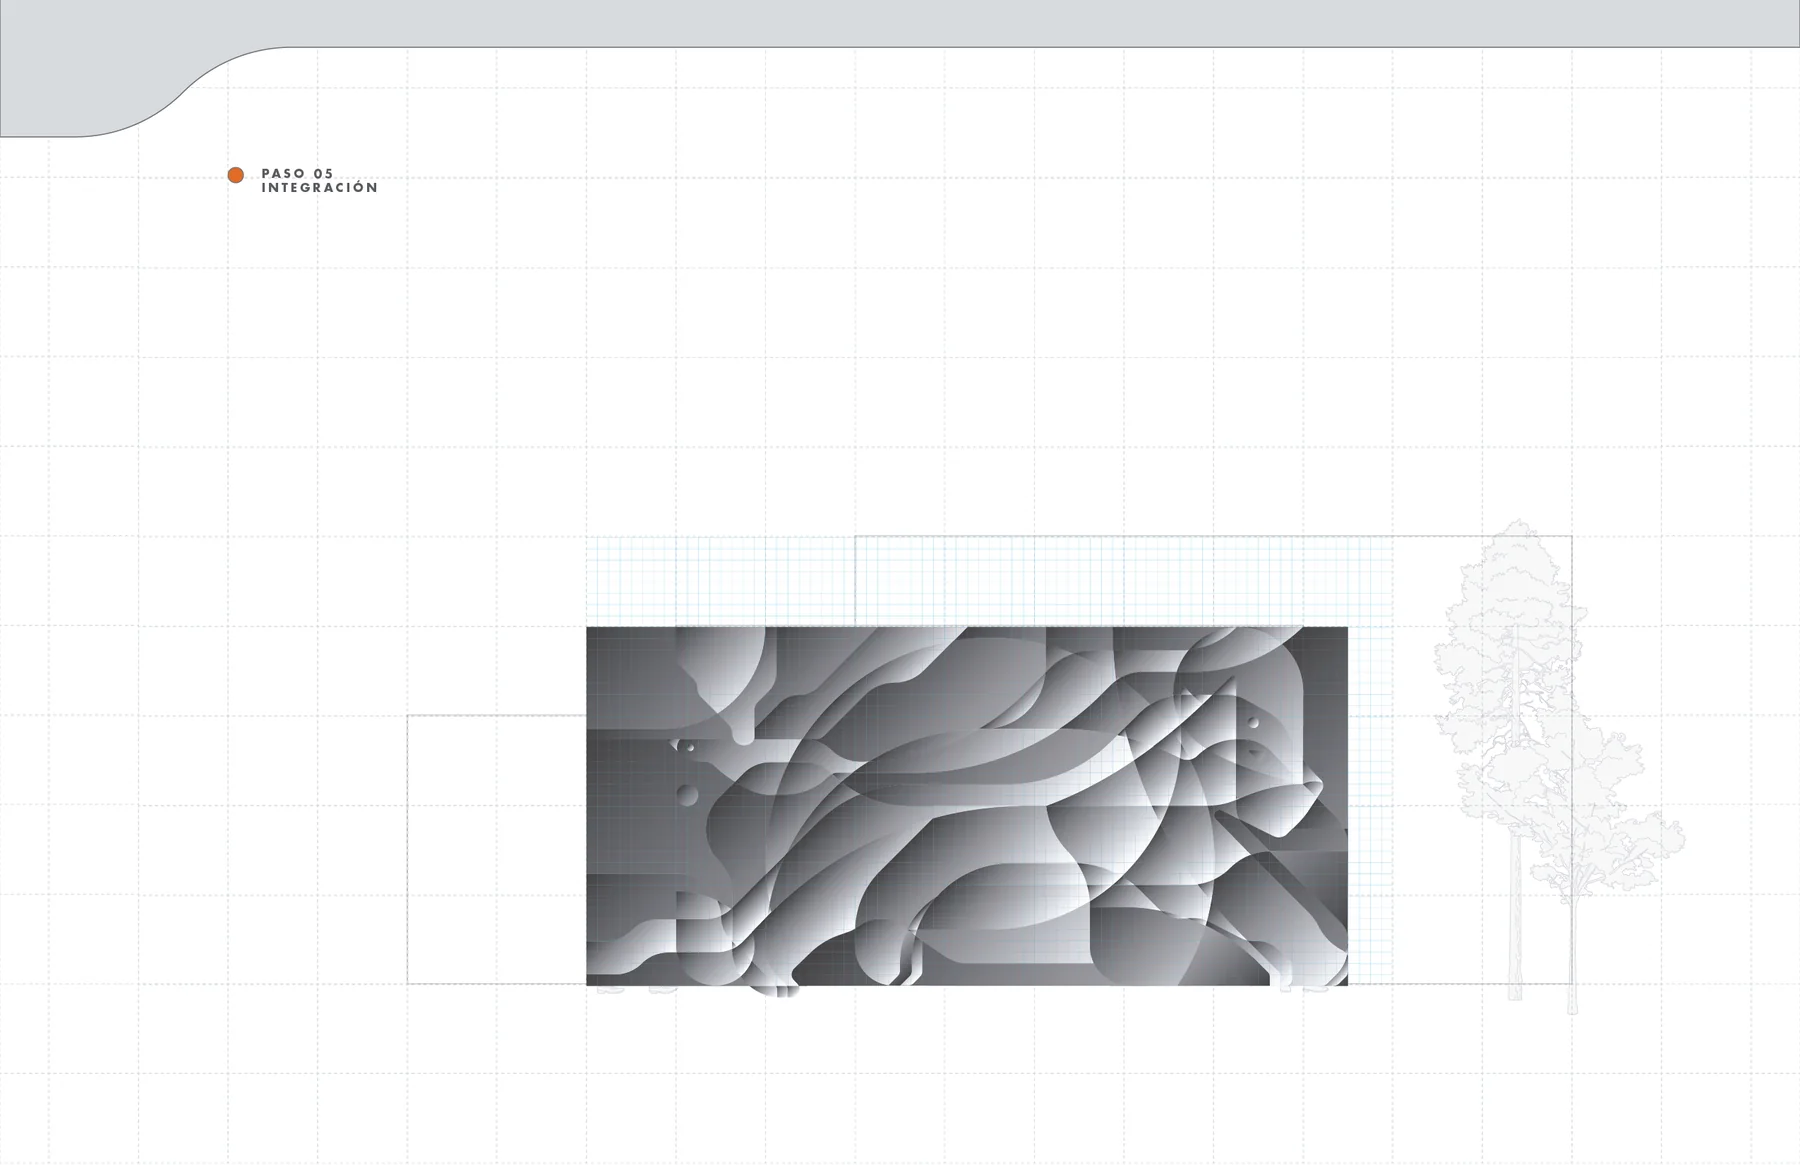Image resolution: width=1800 pixels, height=1165 pixels.
Task: Click the grayscale abstract animal mural artwork
Action: pos(967,806)
